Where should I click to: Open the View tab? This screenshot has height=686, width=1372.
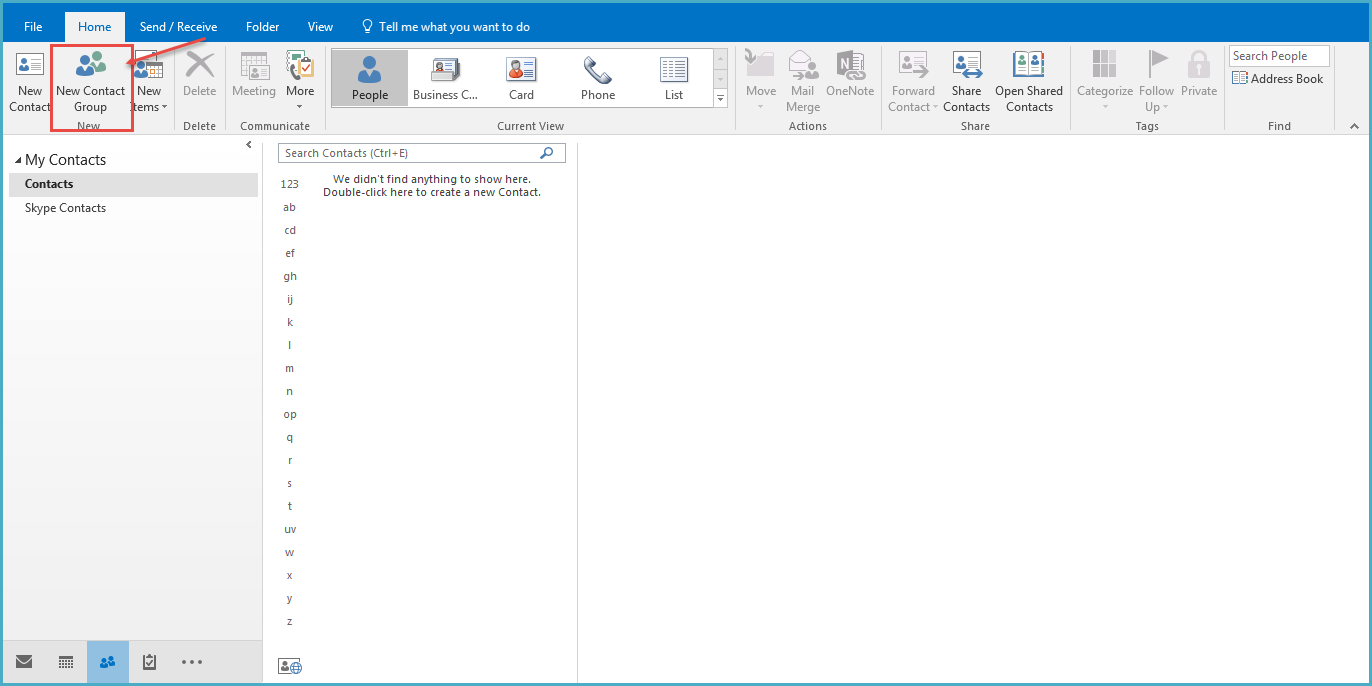point(320,27)
